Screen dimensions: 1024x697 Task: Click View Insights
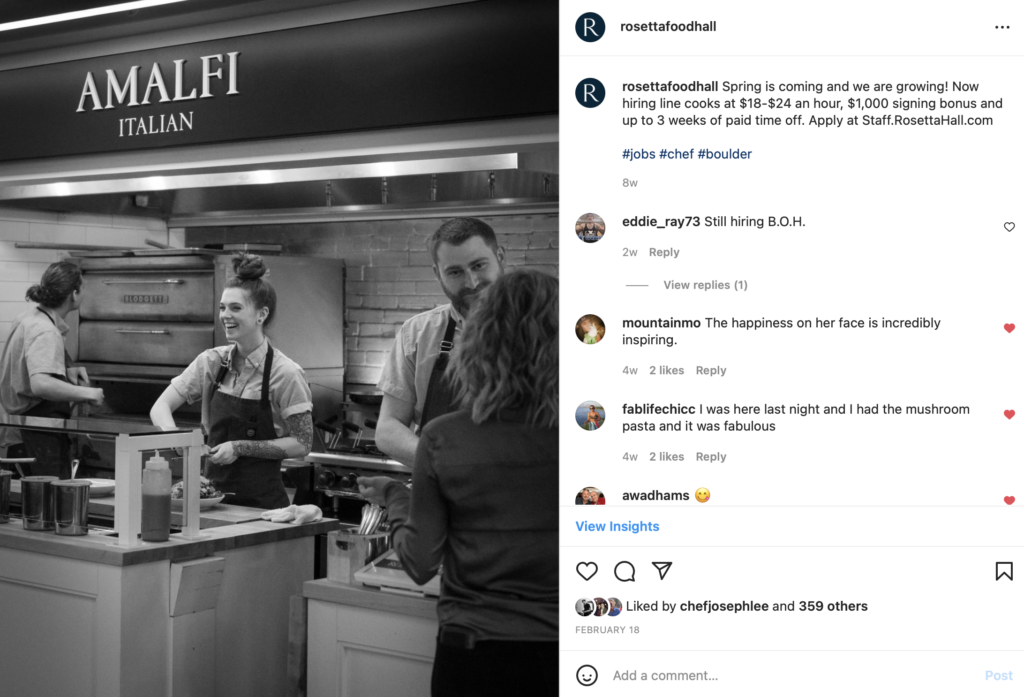617,526
